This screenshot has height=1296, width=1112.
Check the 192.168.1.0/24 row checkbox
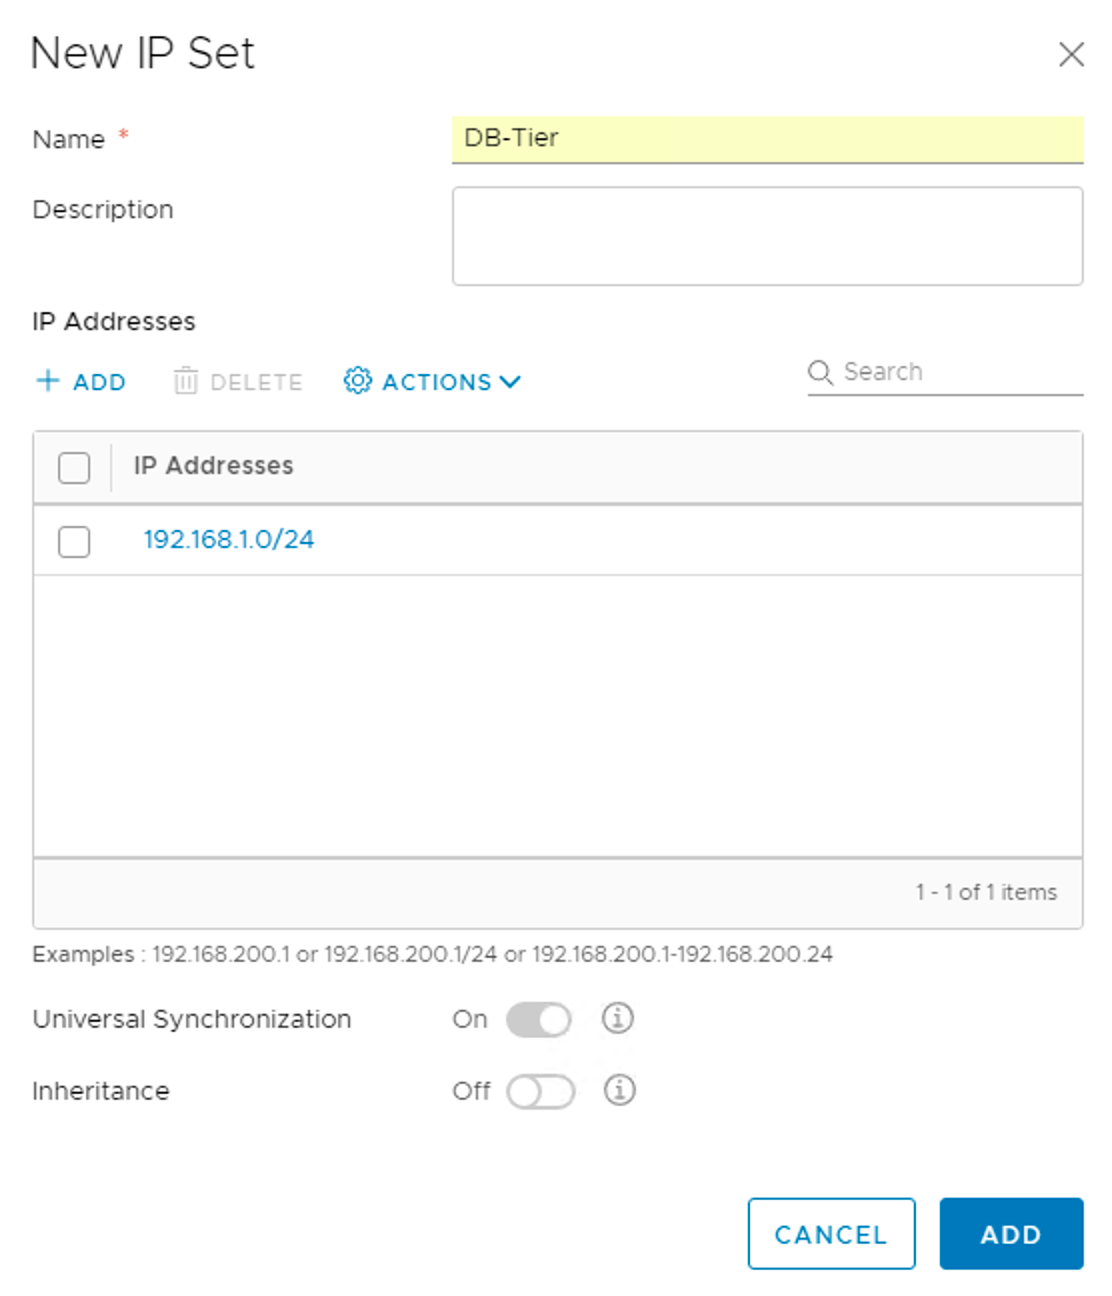pos(74,541)
